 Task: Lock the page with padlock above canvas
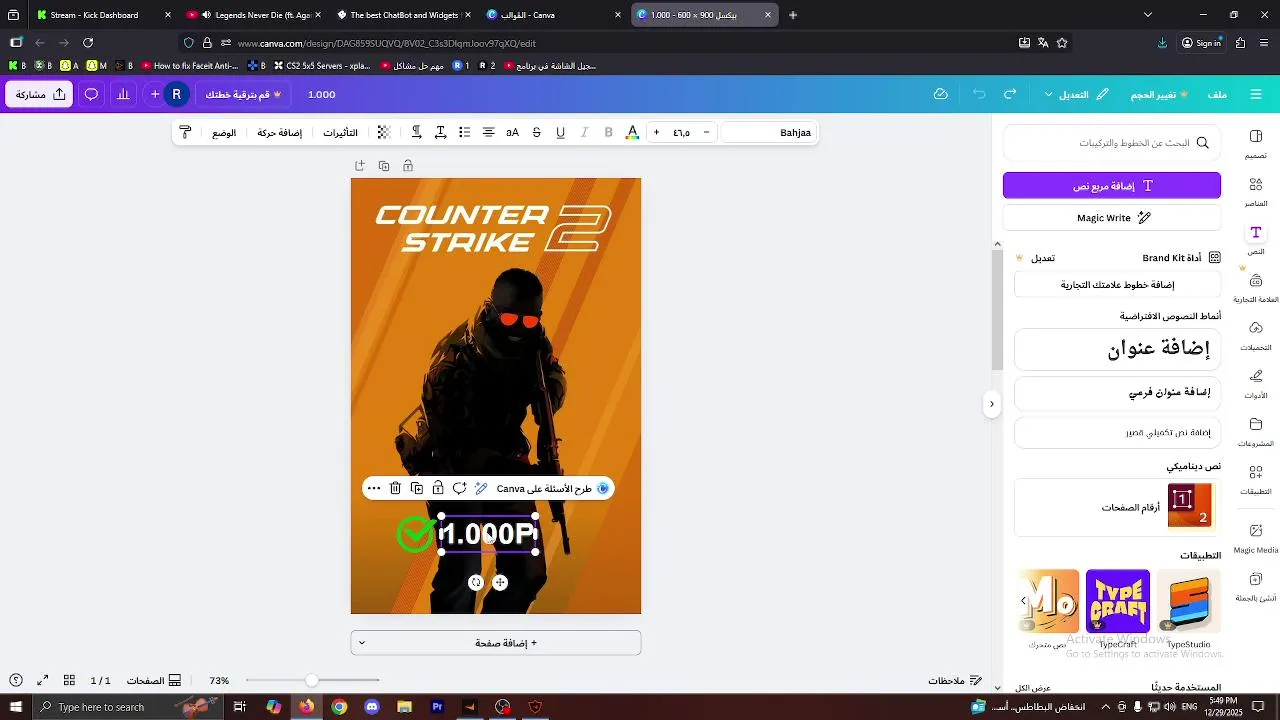(408, 166)
